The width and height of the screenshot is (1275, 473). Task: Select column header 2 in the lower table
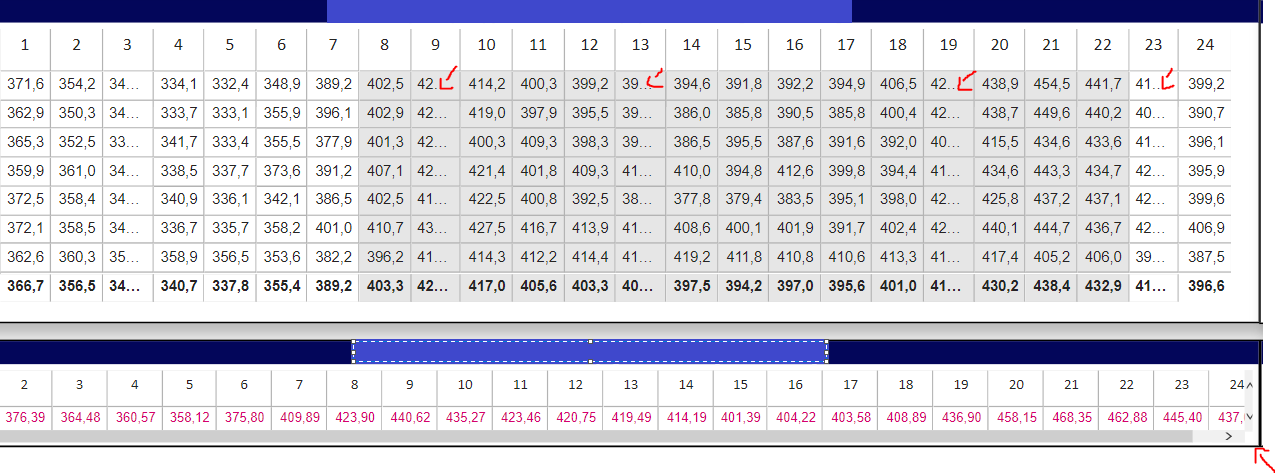coord(24,385)
